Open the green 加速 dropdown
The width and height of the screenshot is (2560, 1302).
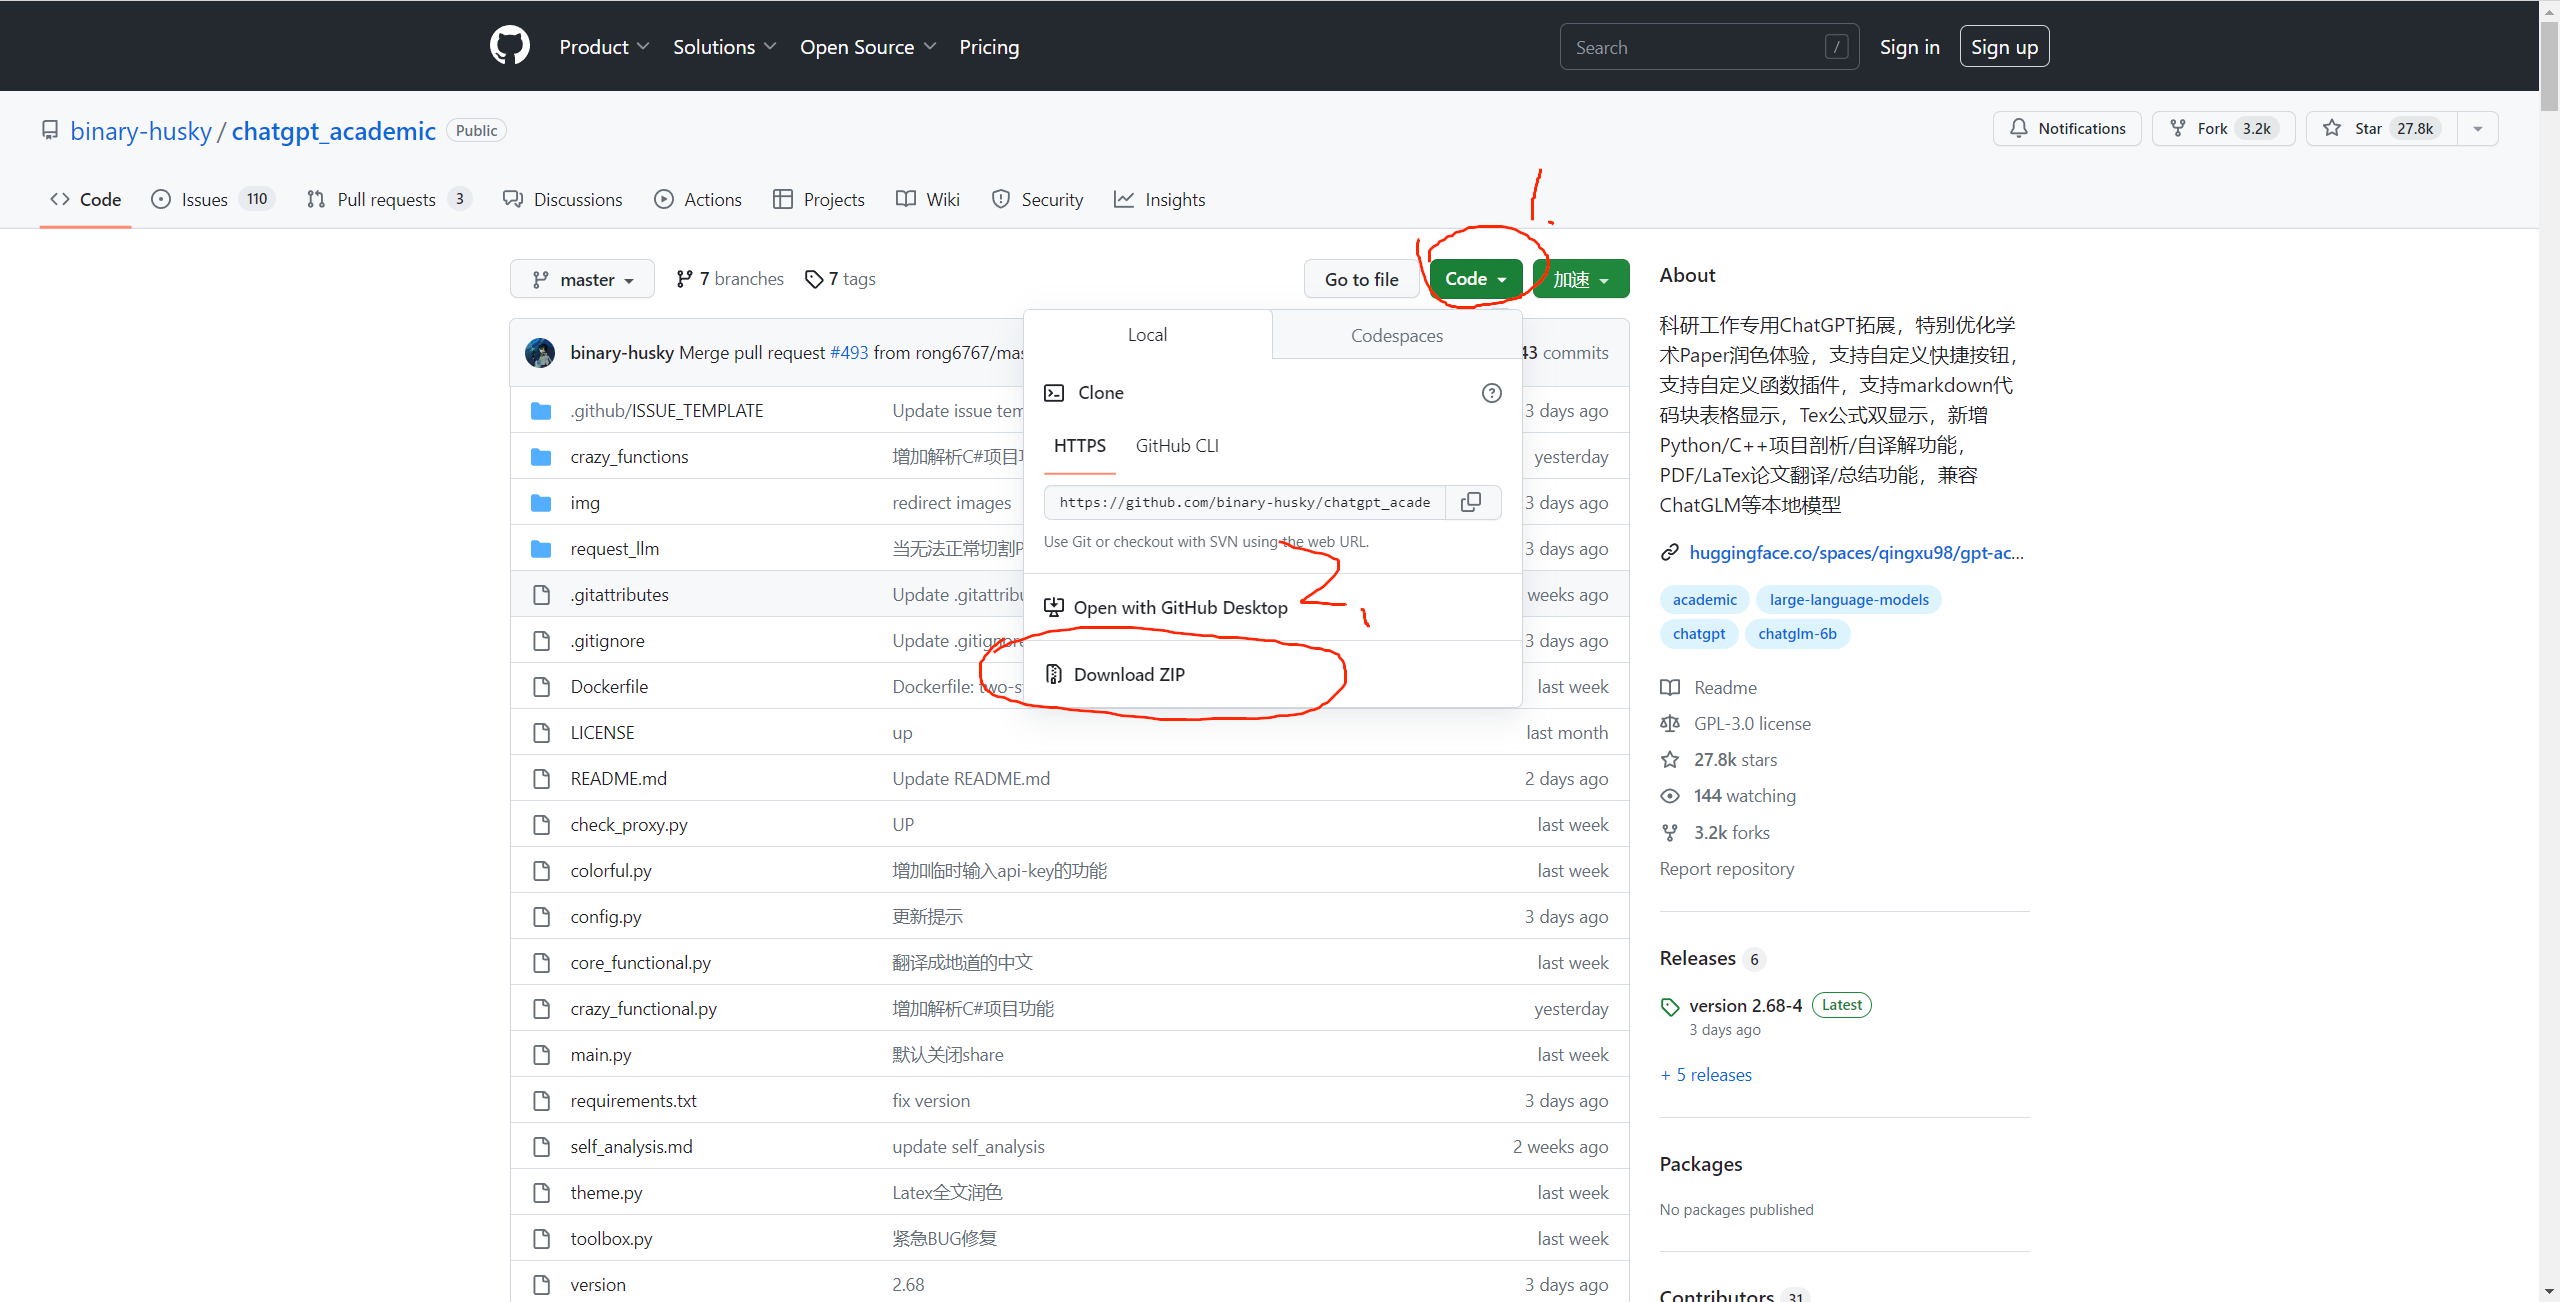point(1581,279)
